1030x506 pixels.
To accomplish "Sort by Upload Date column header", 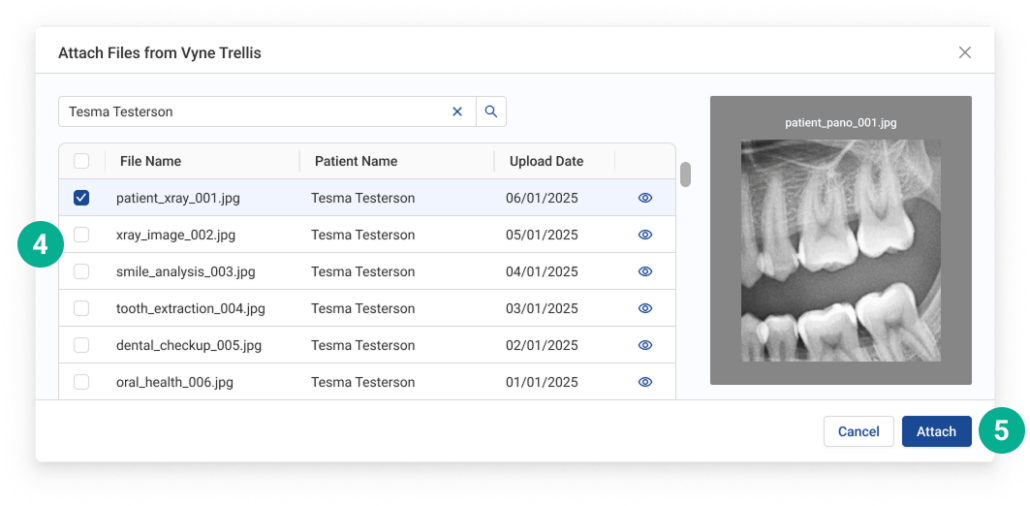I will [546, 161].
